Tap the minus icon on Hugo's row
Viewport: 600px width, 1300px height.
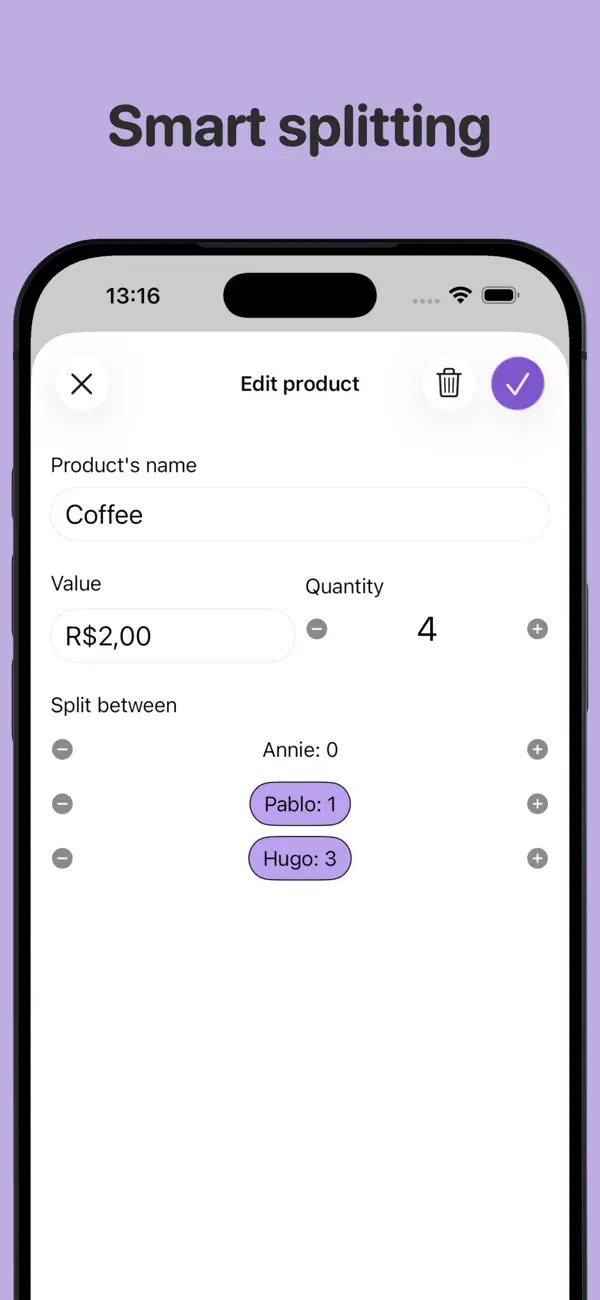(62, 858)
